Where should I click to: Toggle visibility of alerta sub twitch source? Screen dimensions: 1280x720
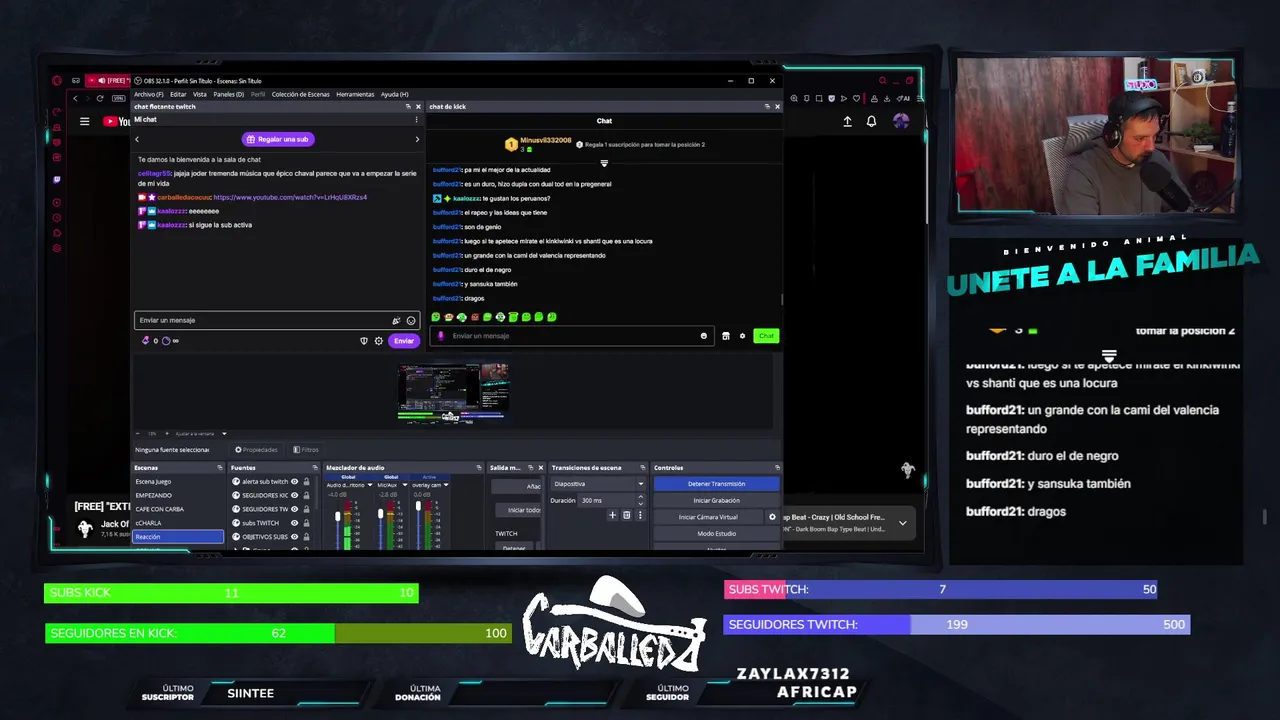point(294,481)
